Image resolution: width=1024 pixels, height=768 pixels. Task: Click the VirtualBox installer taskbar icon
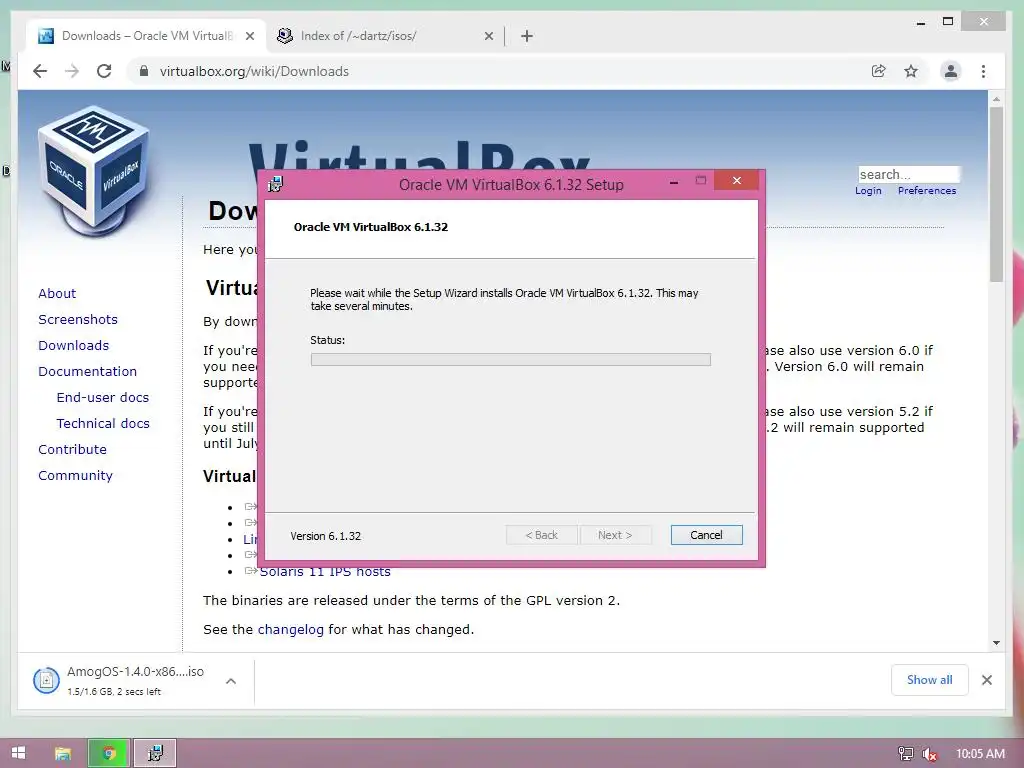point(155,754)
